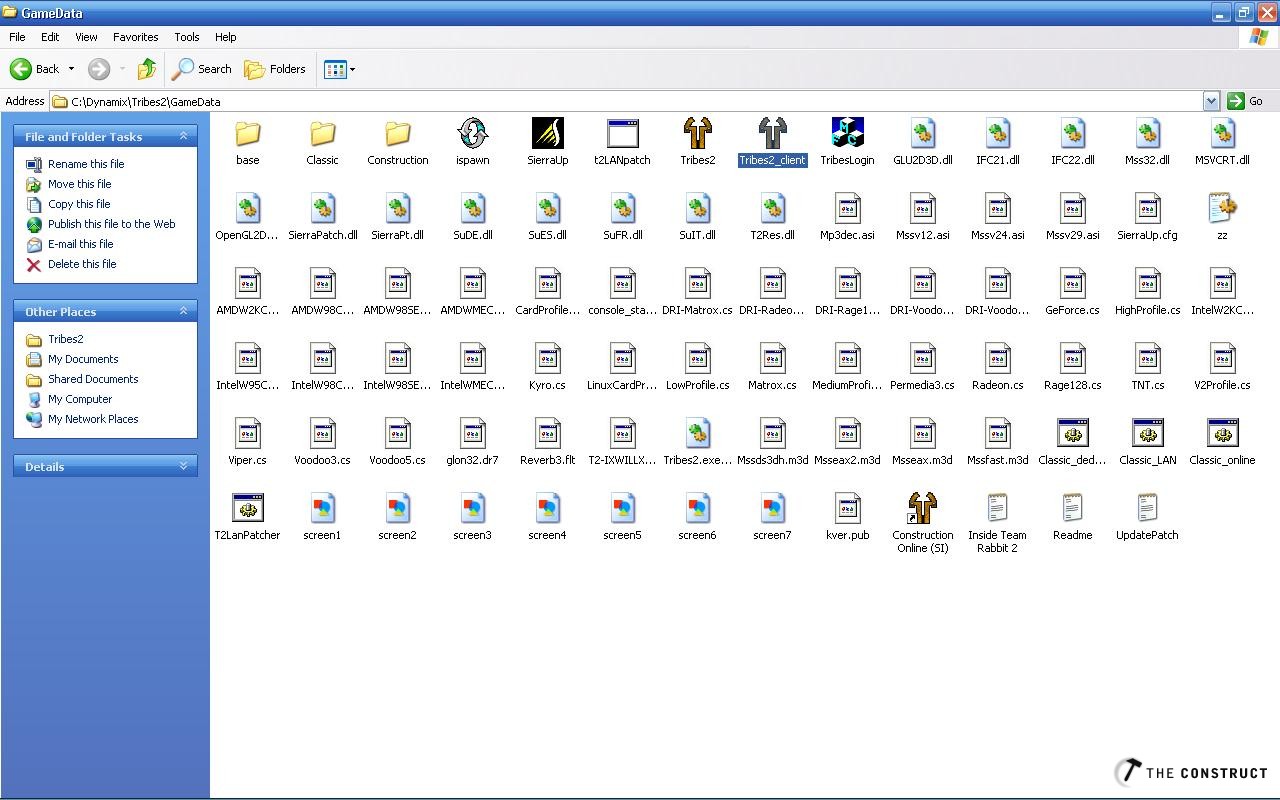Click Delete this file
Screen dimensions: 1280x800
click(82, 264)
